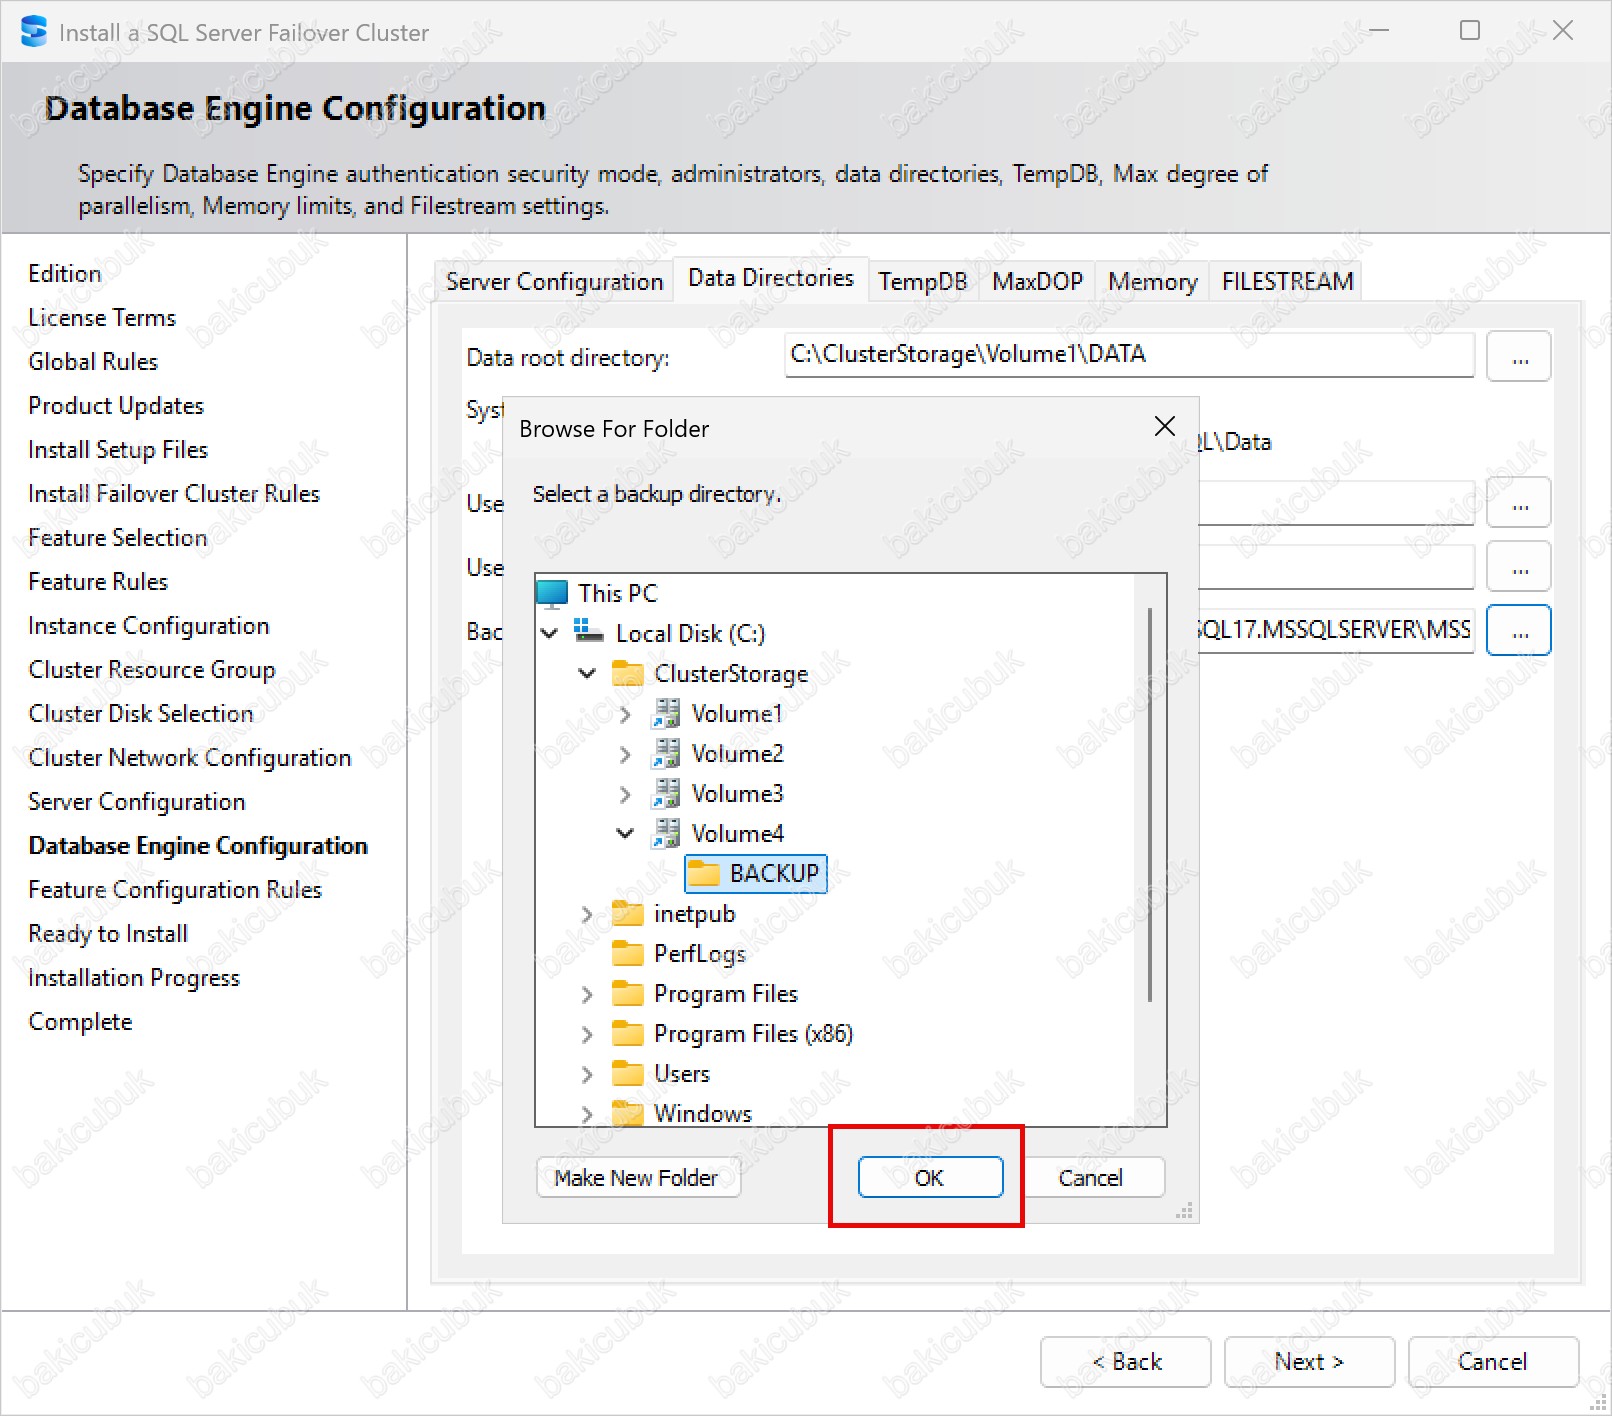This screenshot has height=1416, width=1612.
Task: Switch to the TempDB tab
Action: pos(922,282)
